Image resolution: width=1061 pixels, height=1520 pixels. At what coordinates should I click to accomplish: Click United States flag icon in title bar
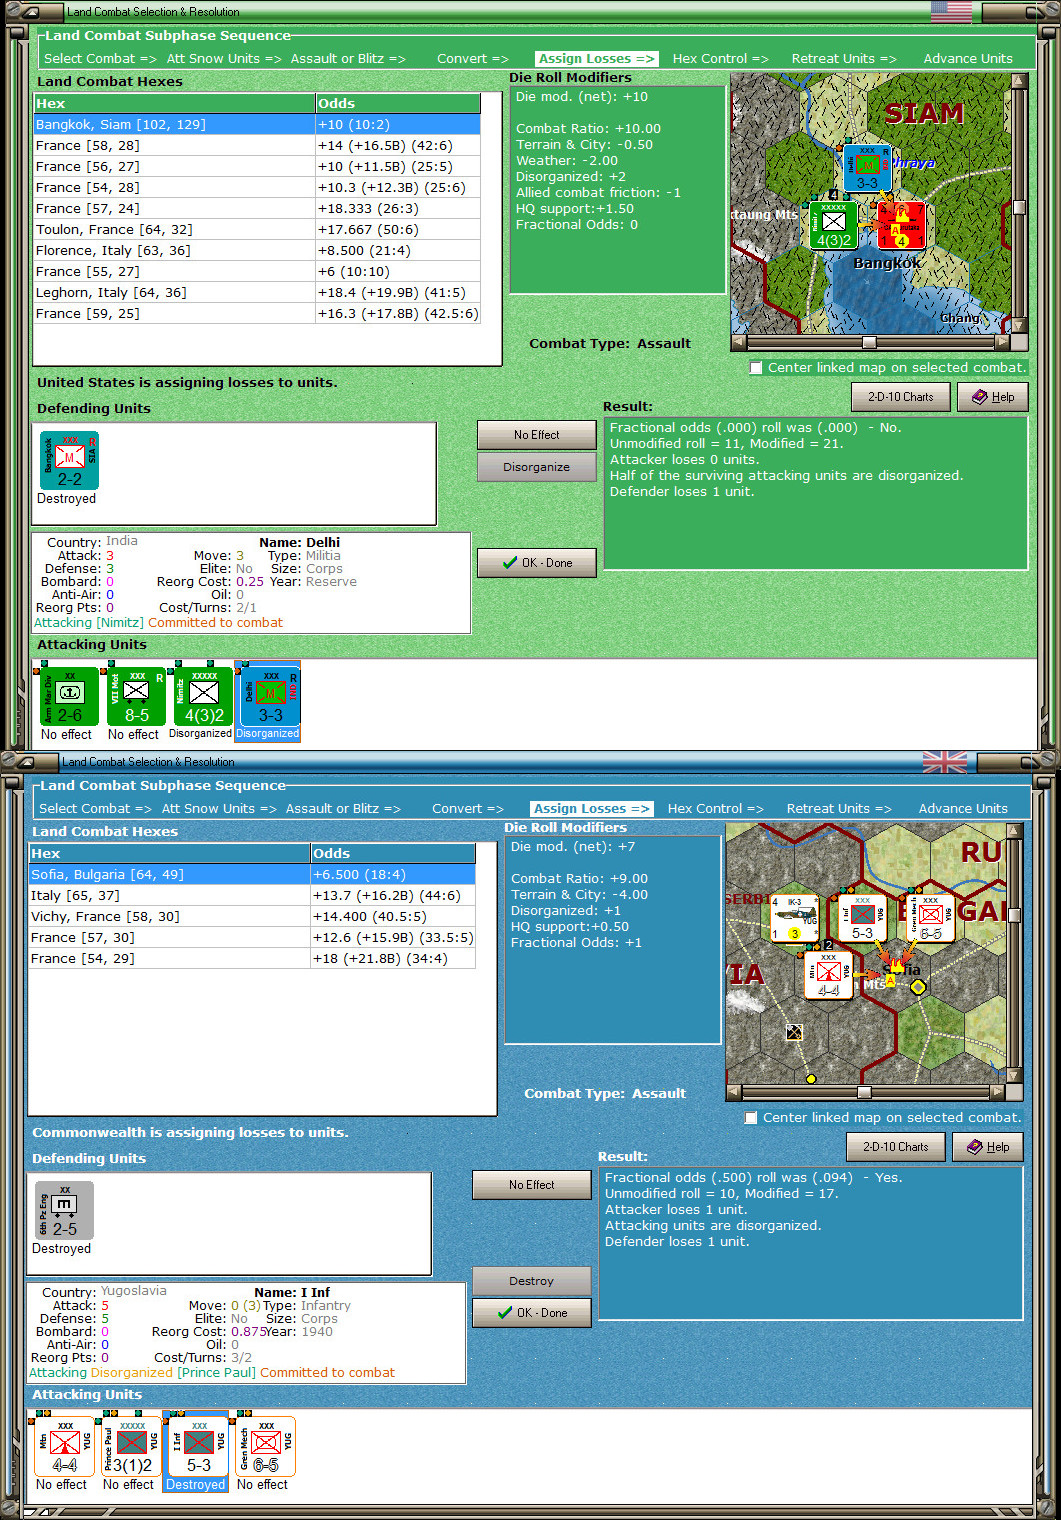coord(951,12)
